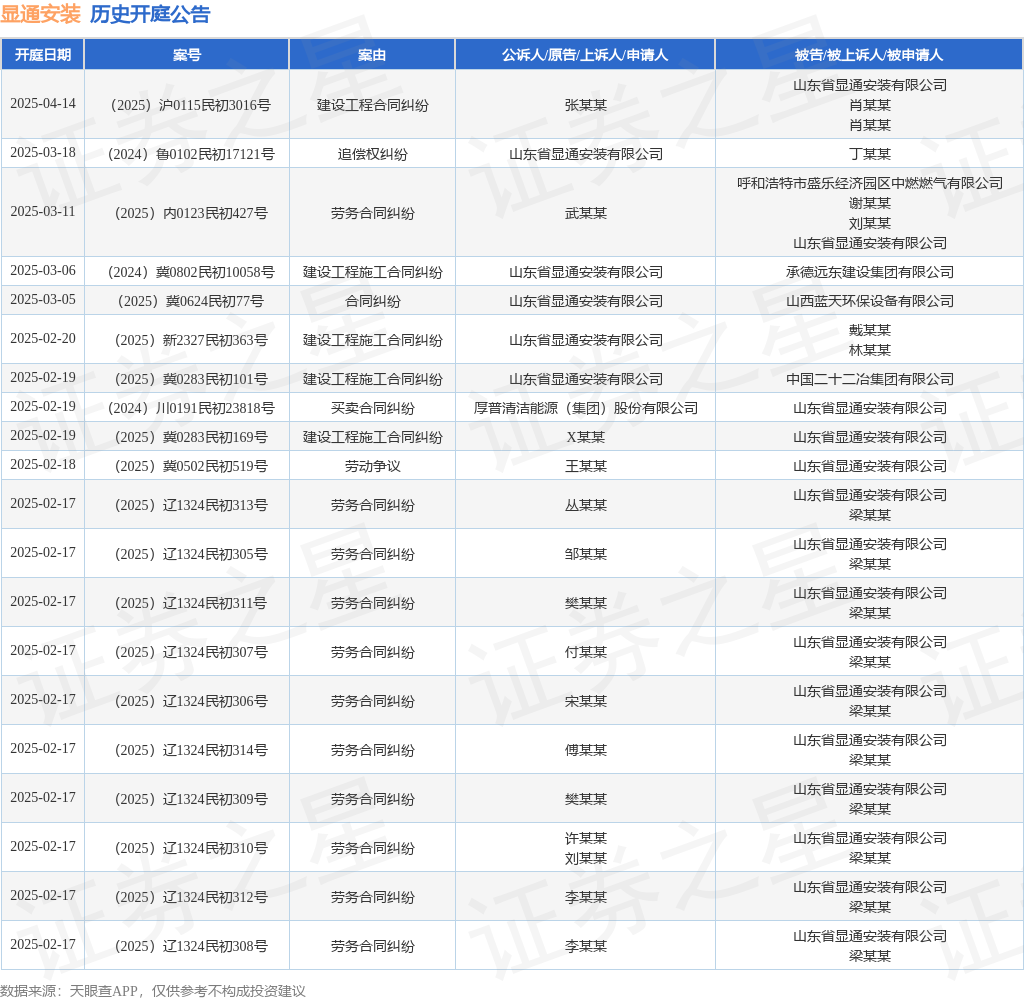This screenshot has height=1000, width=1024.
Task: Click the 合同纠纷 cause cell
Action: 372,301
